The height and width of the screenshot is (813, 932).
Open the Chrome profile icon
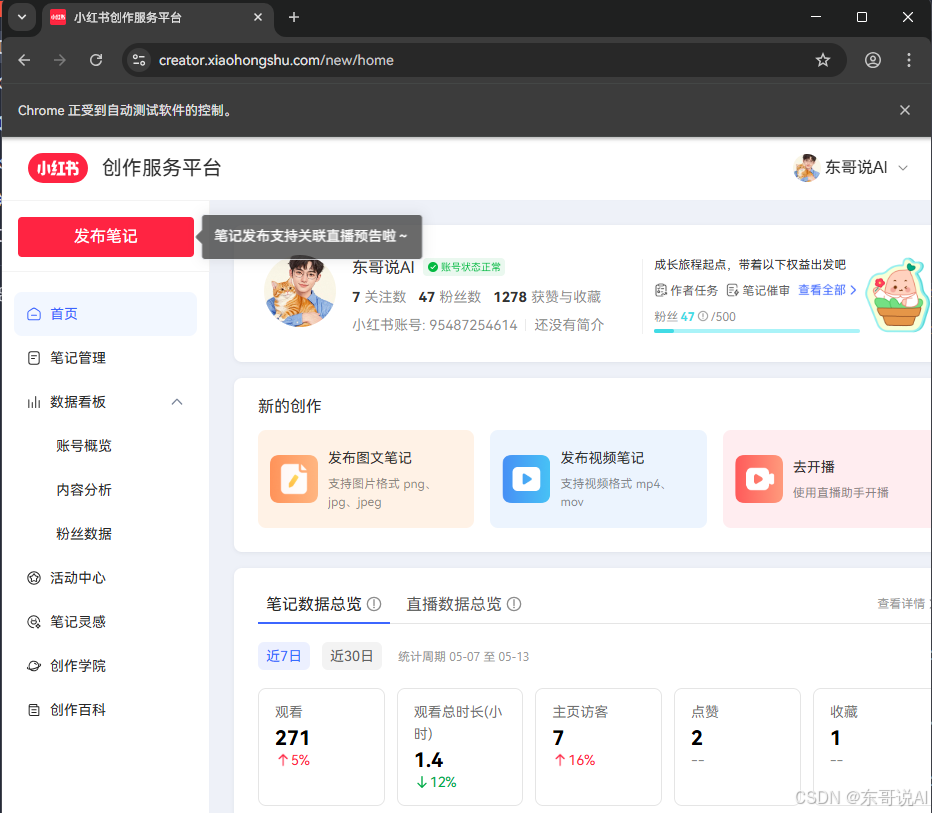click(x=873, y=60)
